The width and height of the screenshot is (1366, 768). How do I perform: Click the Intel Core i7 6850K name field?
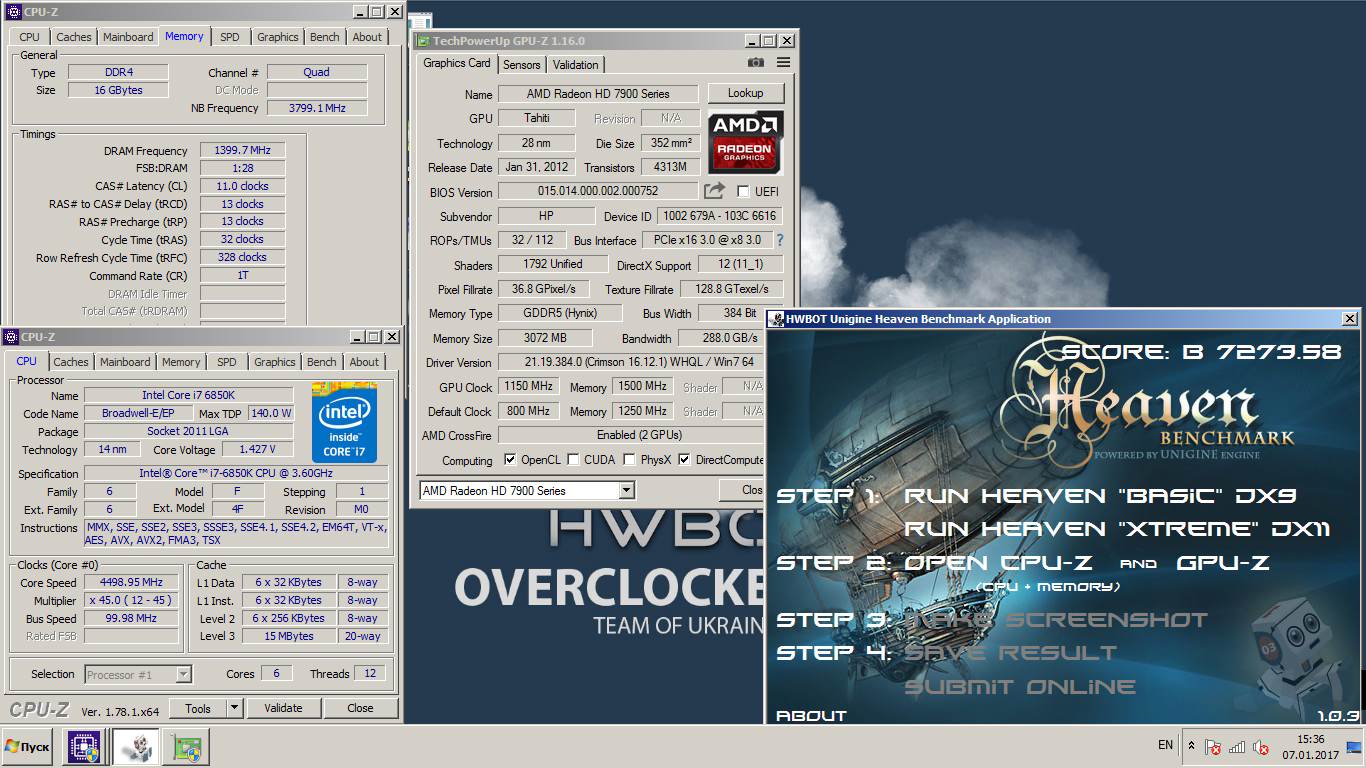tap(188, 395)
